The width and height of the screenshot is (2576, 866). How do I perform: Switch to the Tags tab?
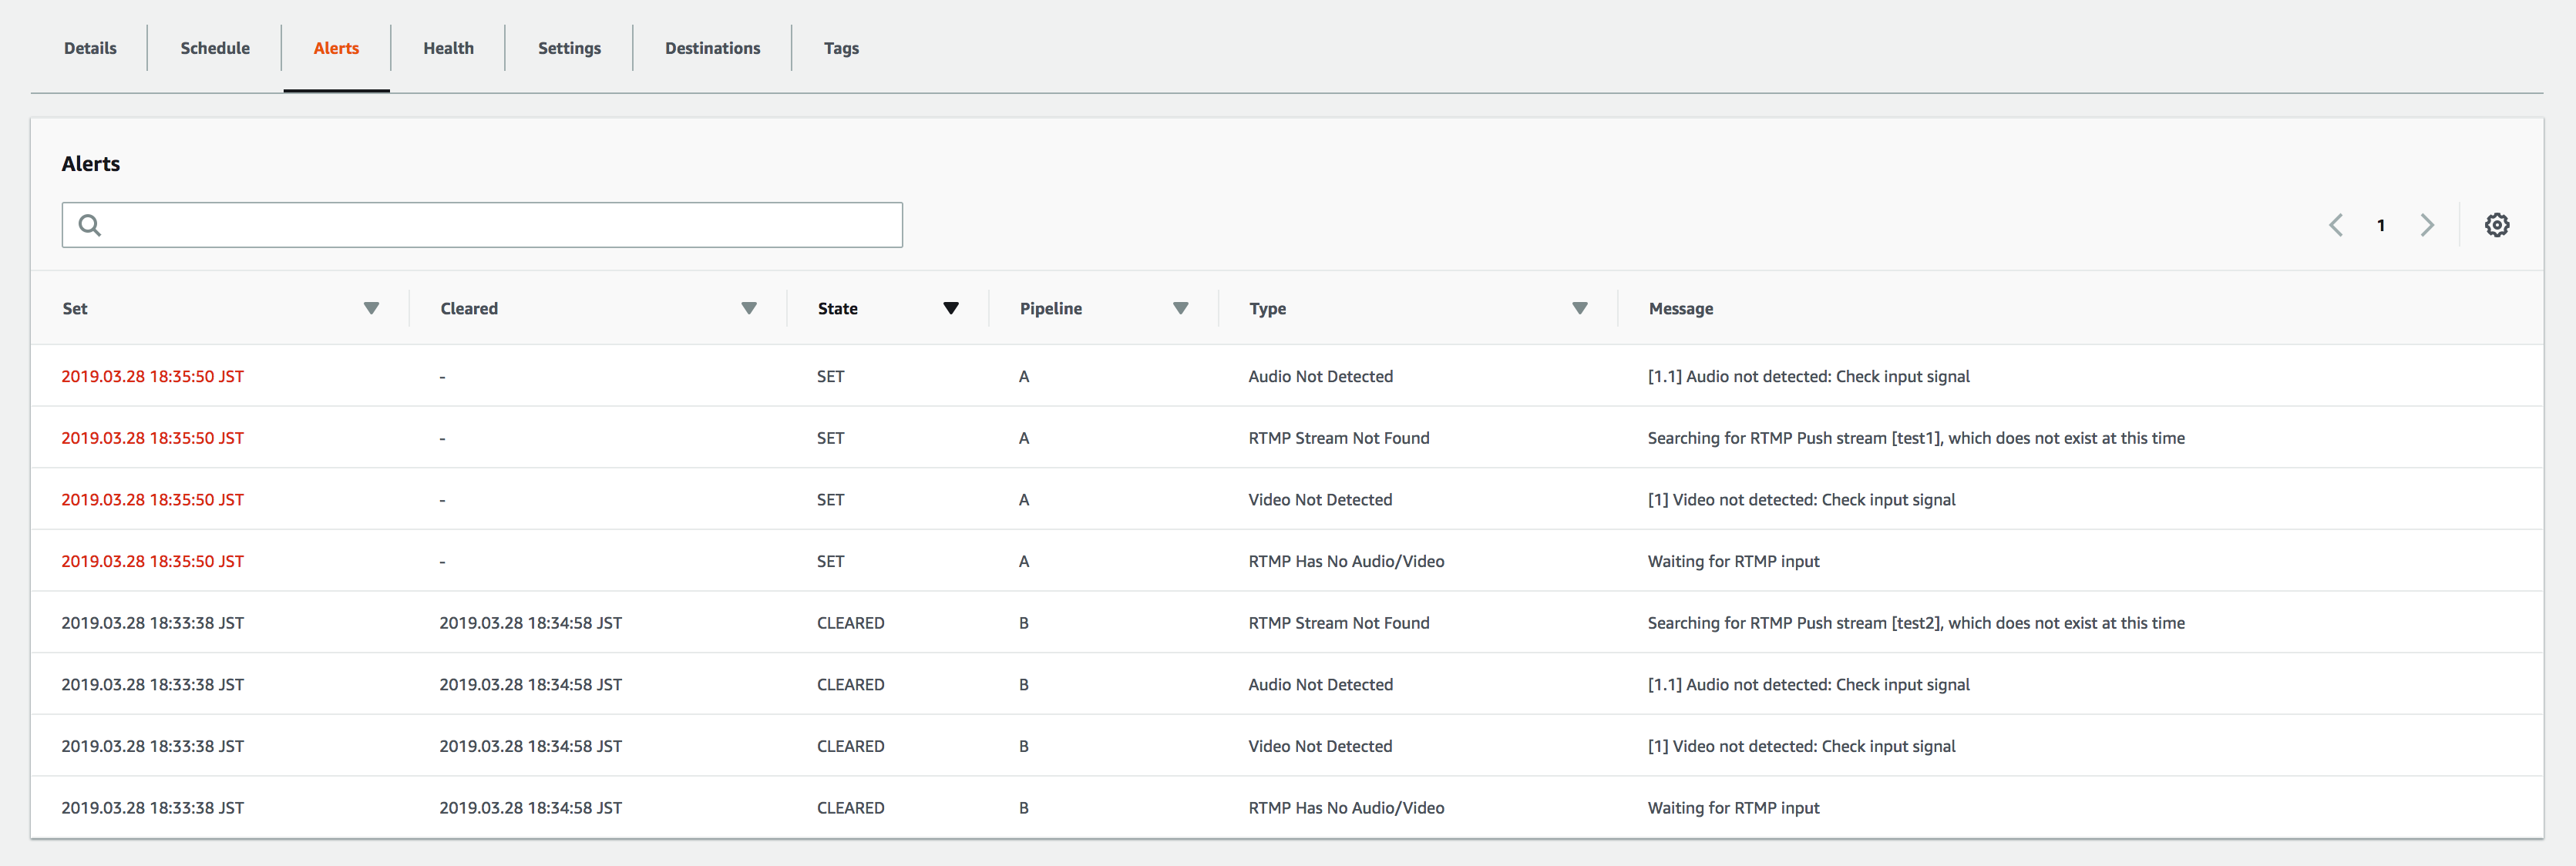tap(841, 48)
